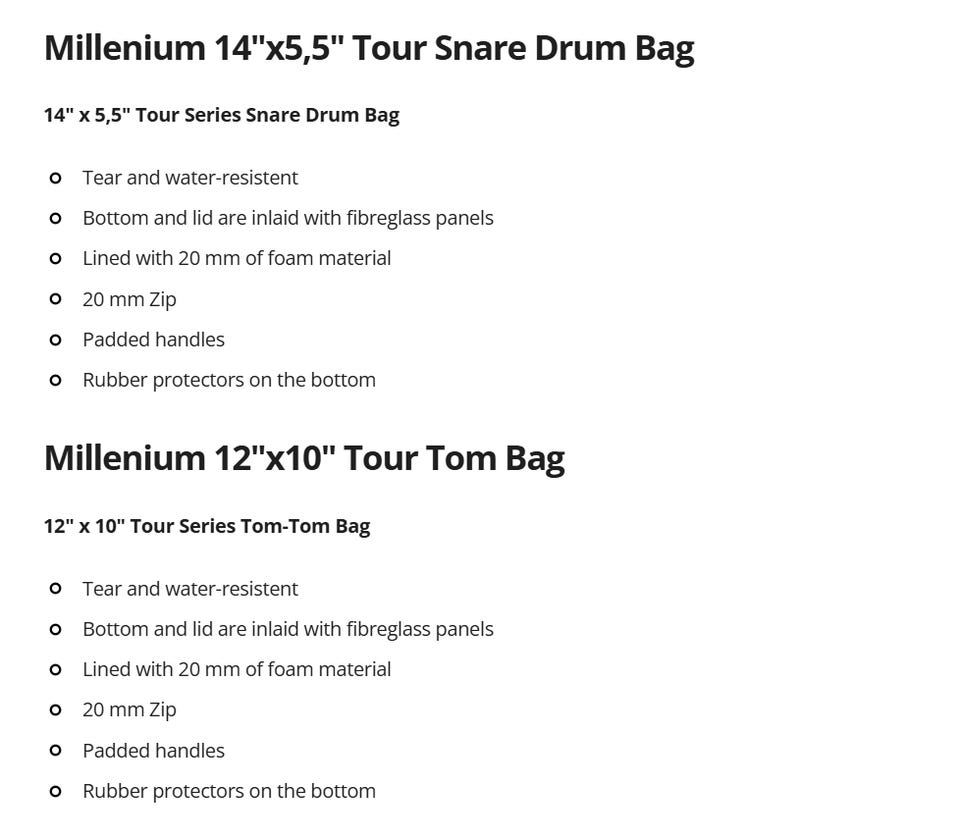Click Rubber protectors line in Snare Drum Bag list
Viewport: 960px width, 839px height.
tap(229, 380)
